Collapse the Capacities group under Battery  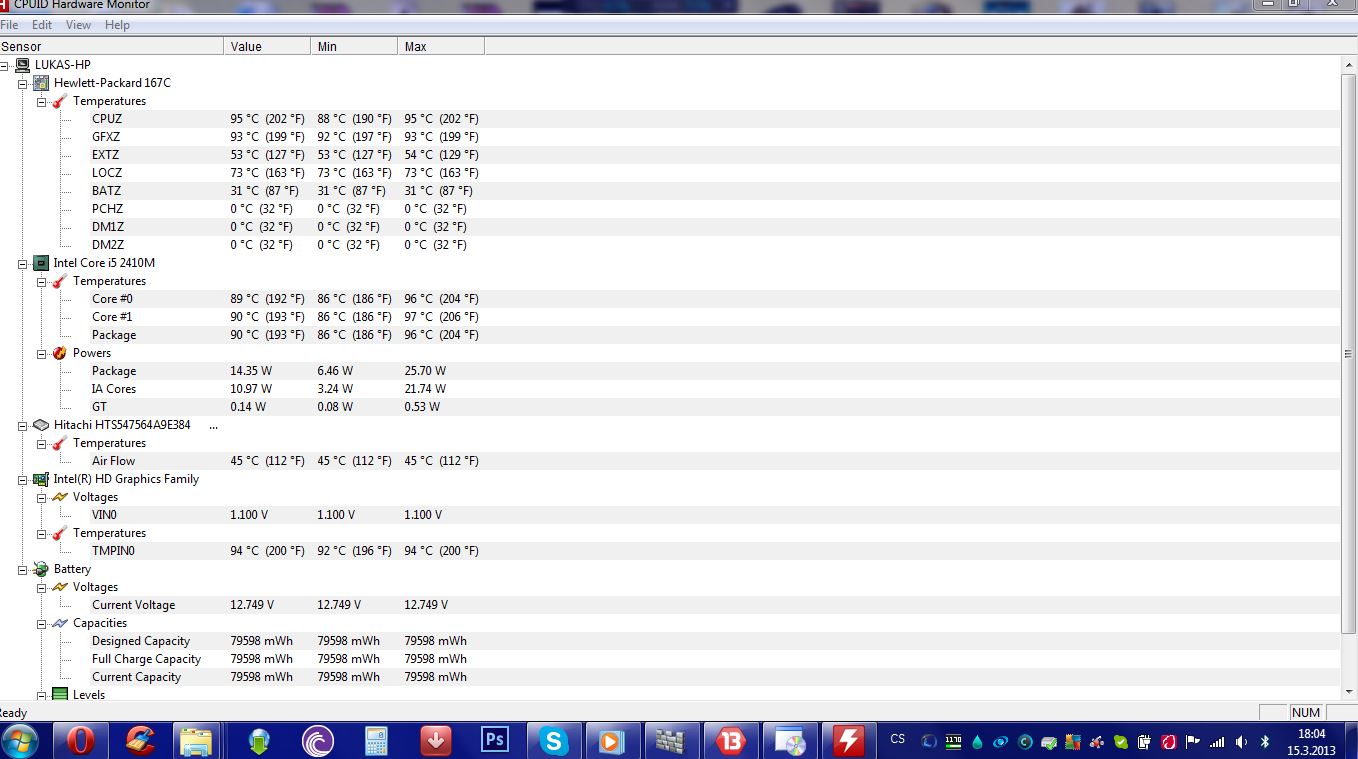(x=42, y=623)
